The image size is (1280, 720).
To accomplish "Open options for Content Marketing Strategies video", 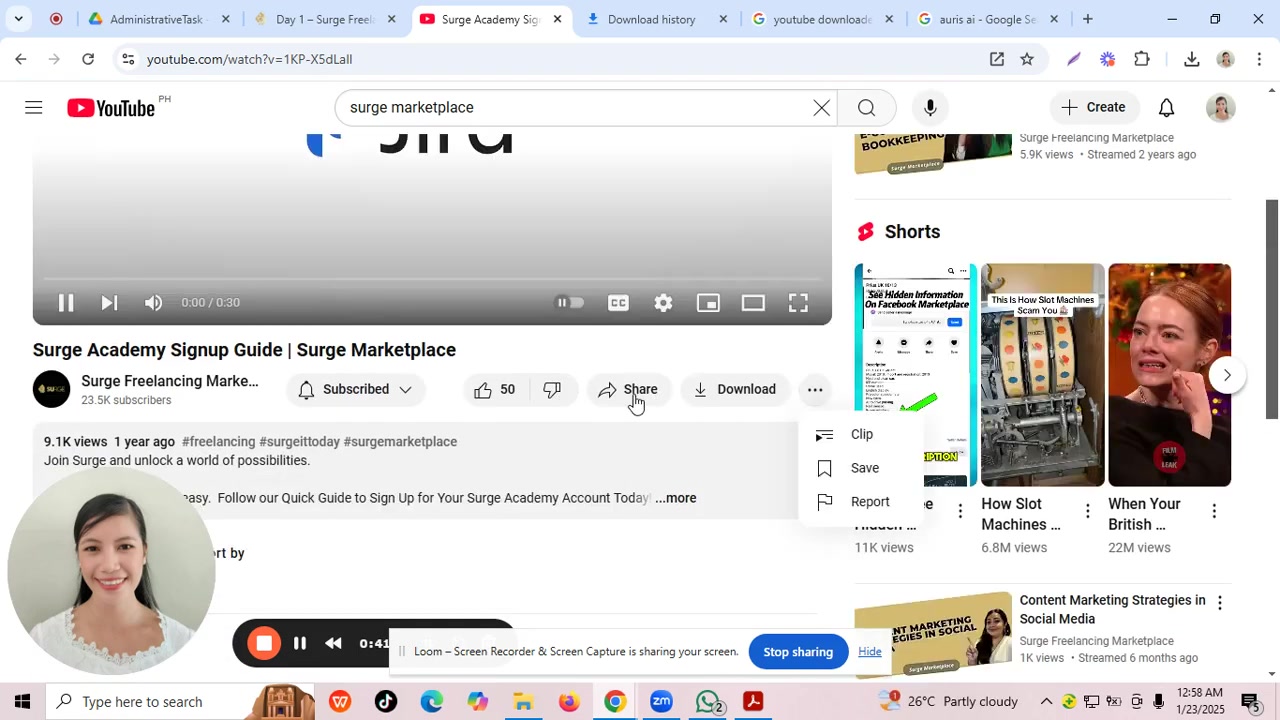I will point(1219,603).
